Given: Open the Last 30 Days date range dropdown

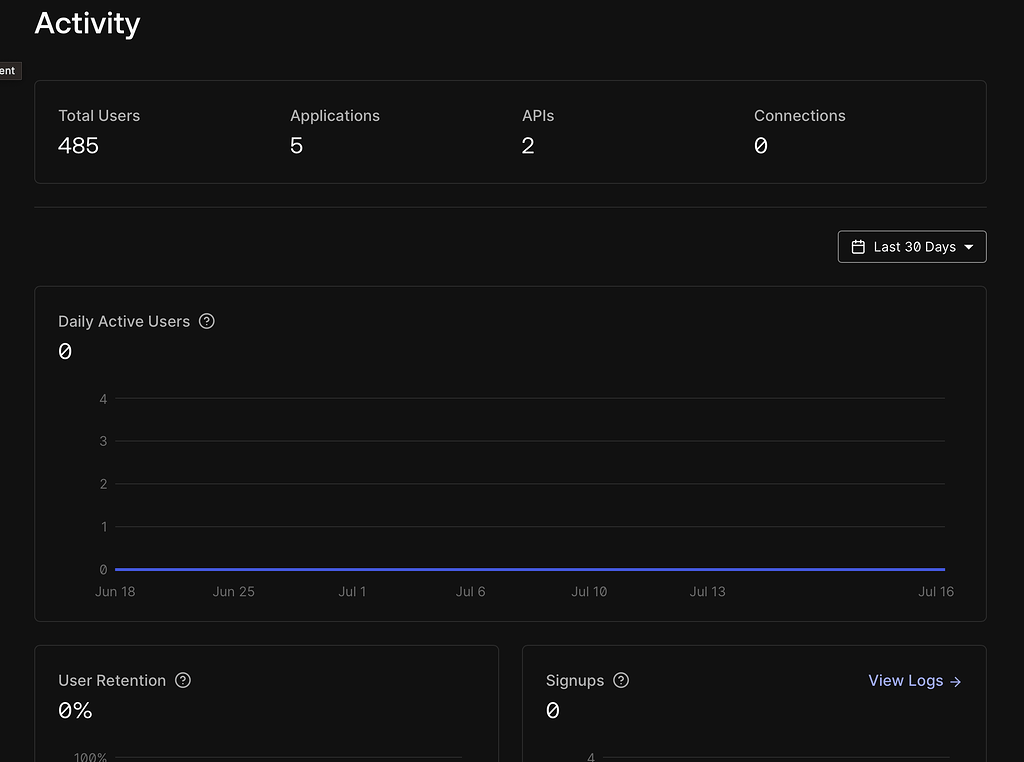Looking at the screenshot, I should point(911,246).
